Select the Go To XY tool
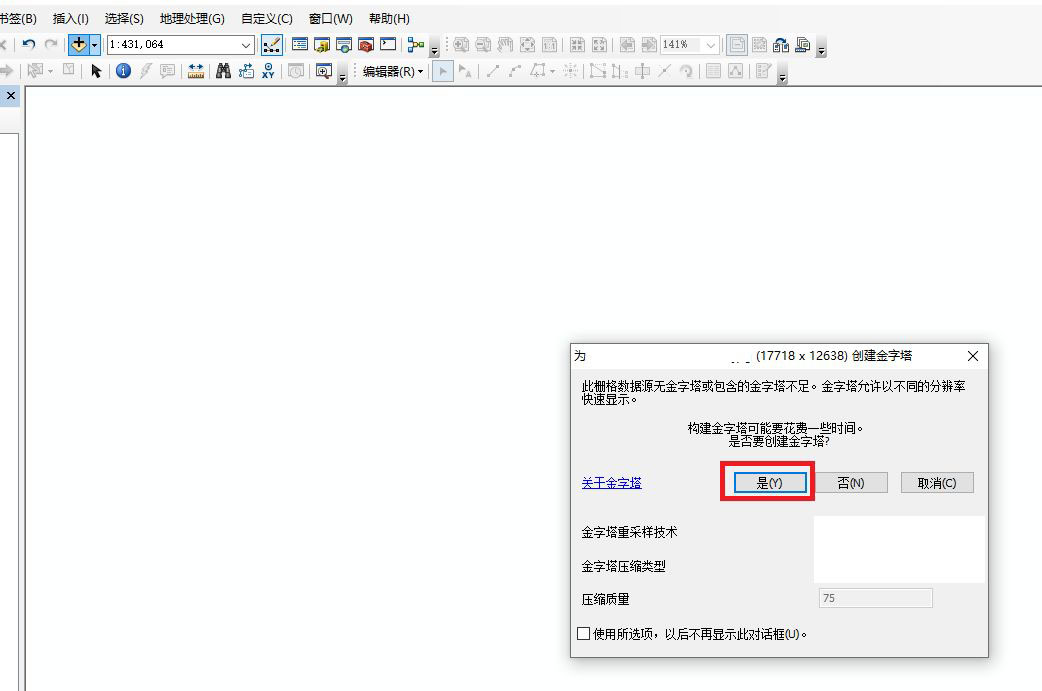 click(268, 70)
